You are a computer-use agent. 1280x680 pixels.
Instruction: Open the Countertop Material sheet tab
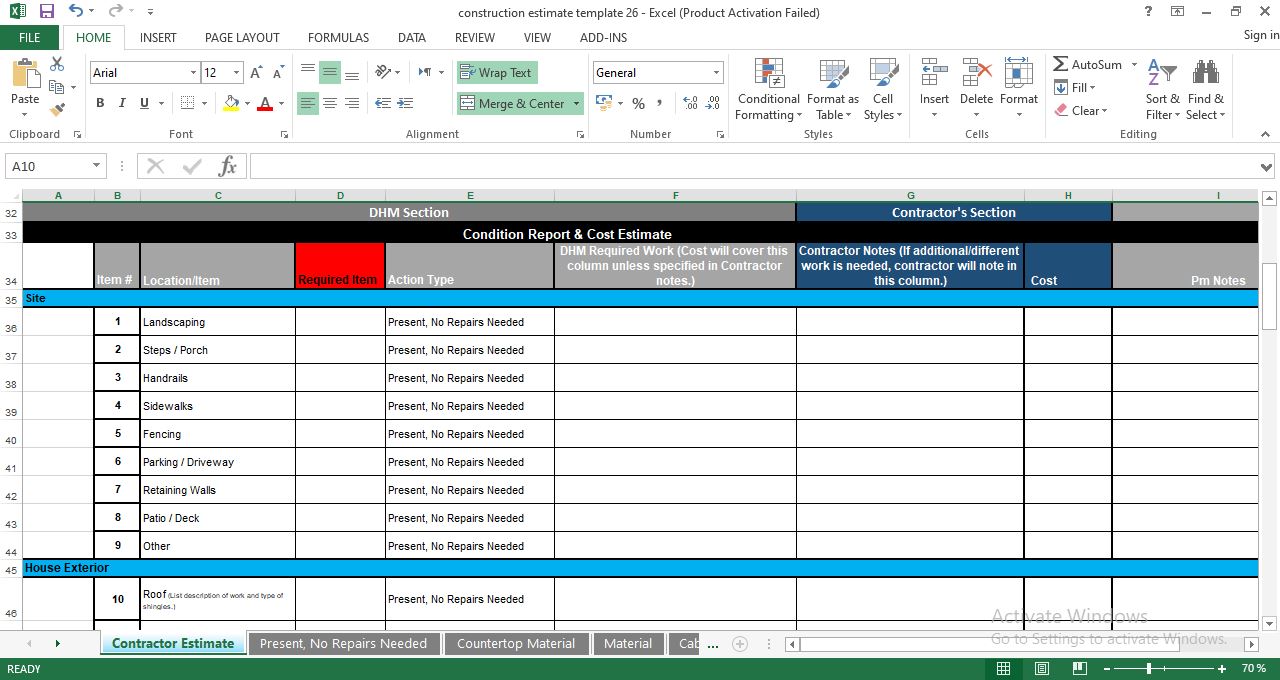coord(516,643)
